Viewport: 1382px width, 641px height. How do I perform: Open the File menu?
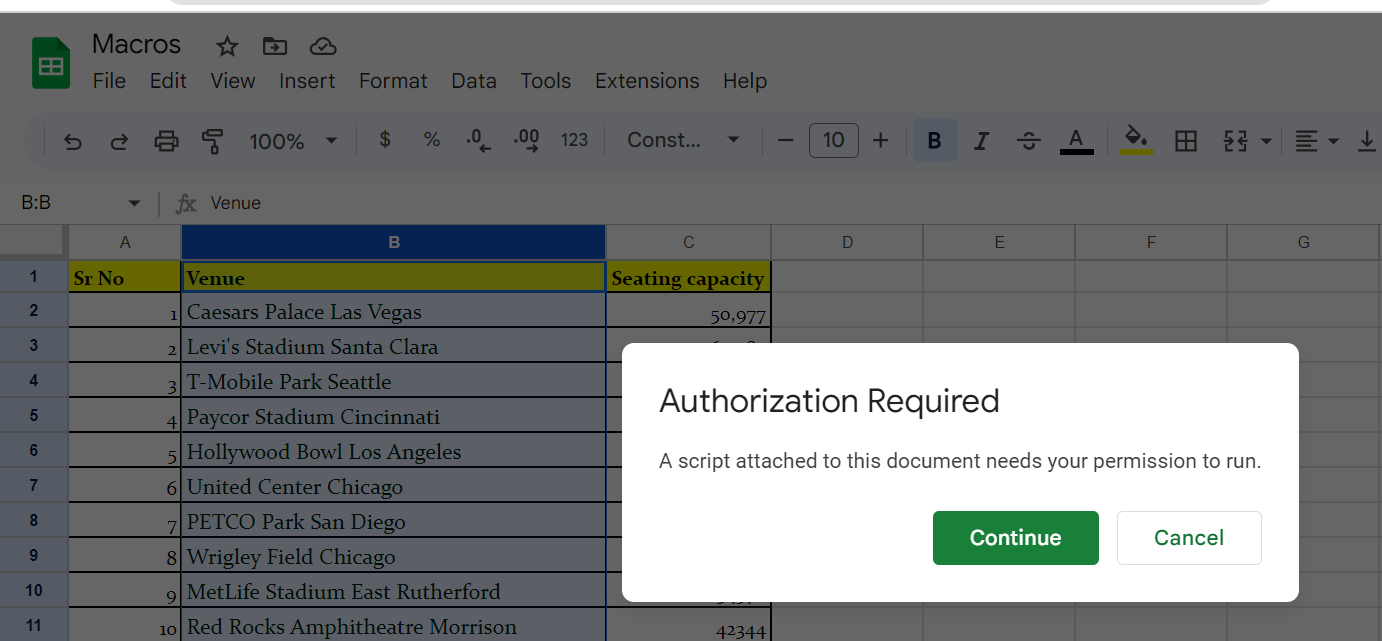click(109, 81)
